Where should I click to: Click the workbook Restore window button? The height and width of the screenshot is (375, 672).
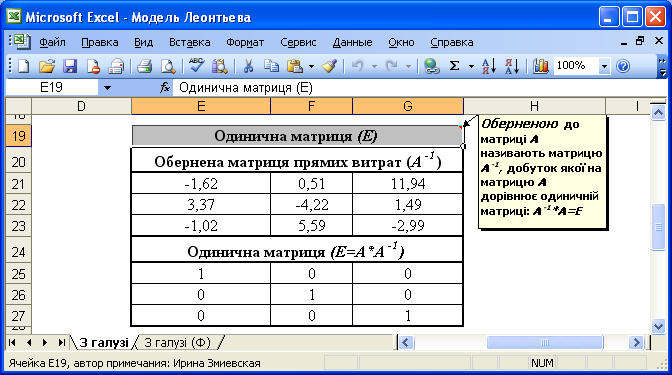click(640, 41)
